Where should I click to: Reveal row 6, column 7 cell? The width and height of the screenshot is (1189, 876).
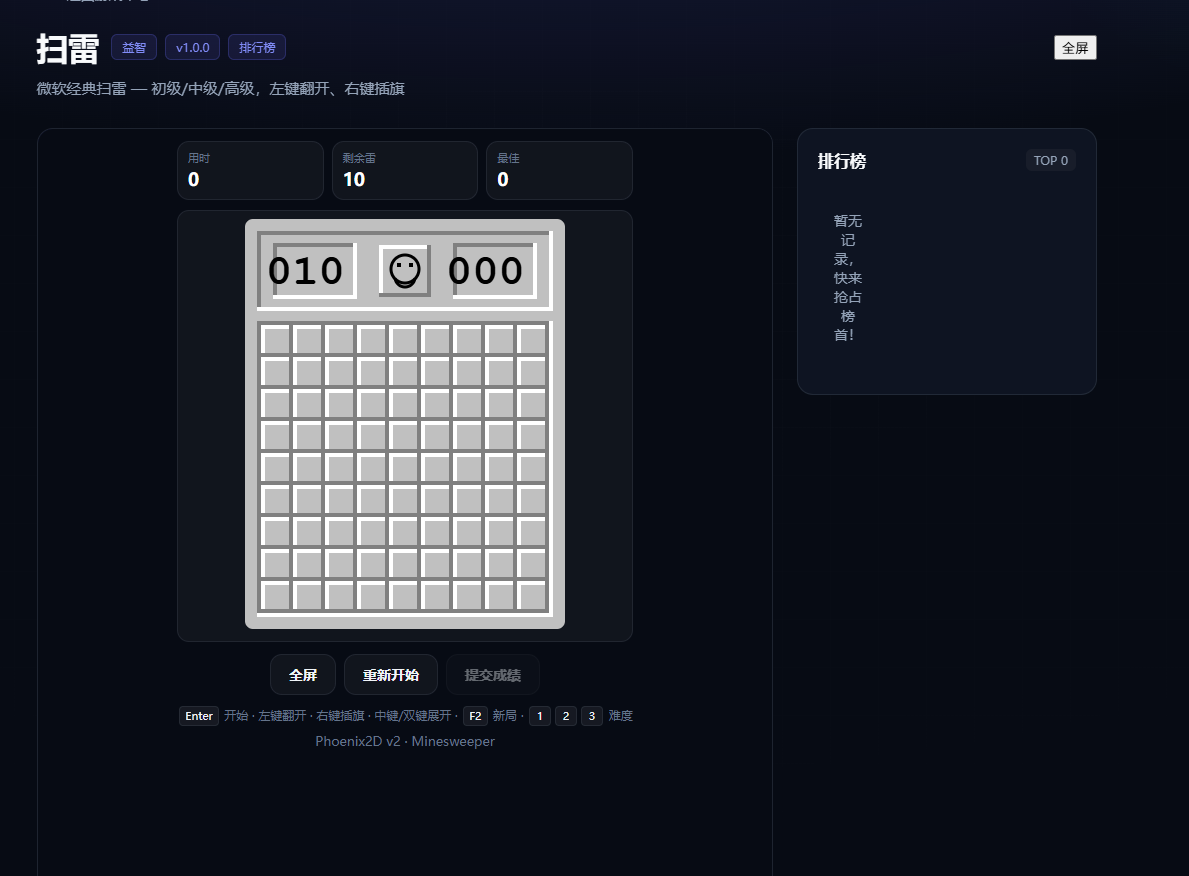coord(468,499)
